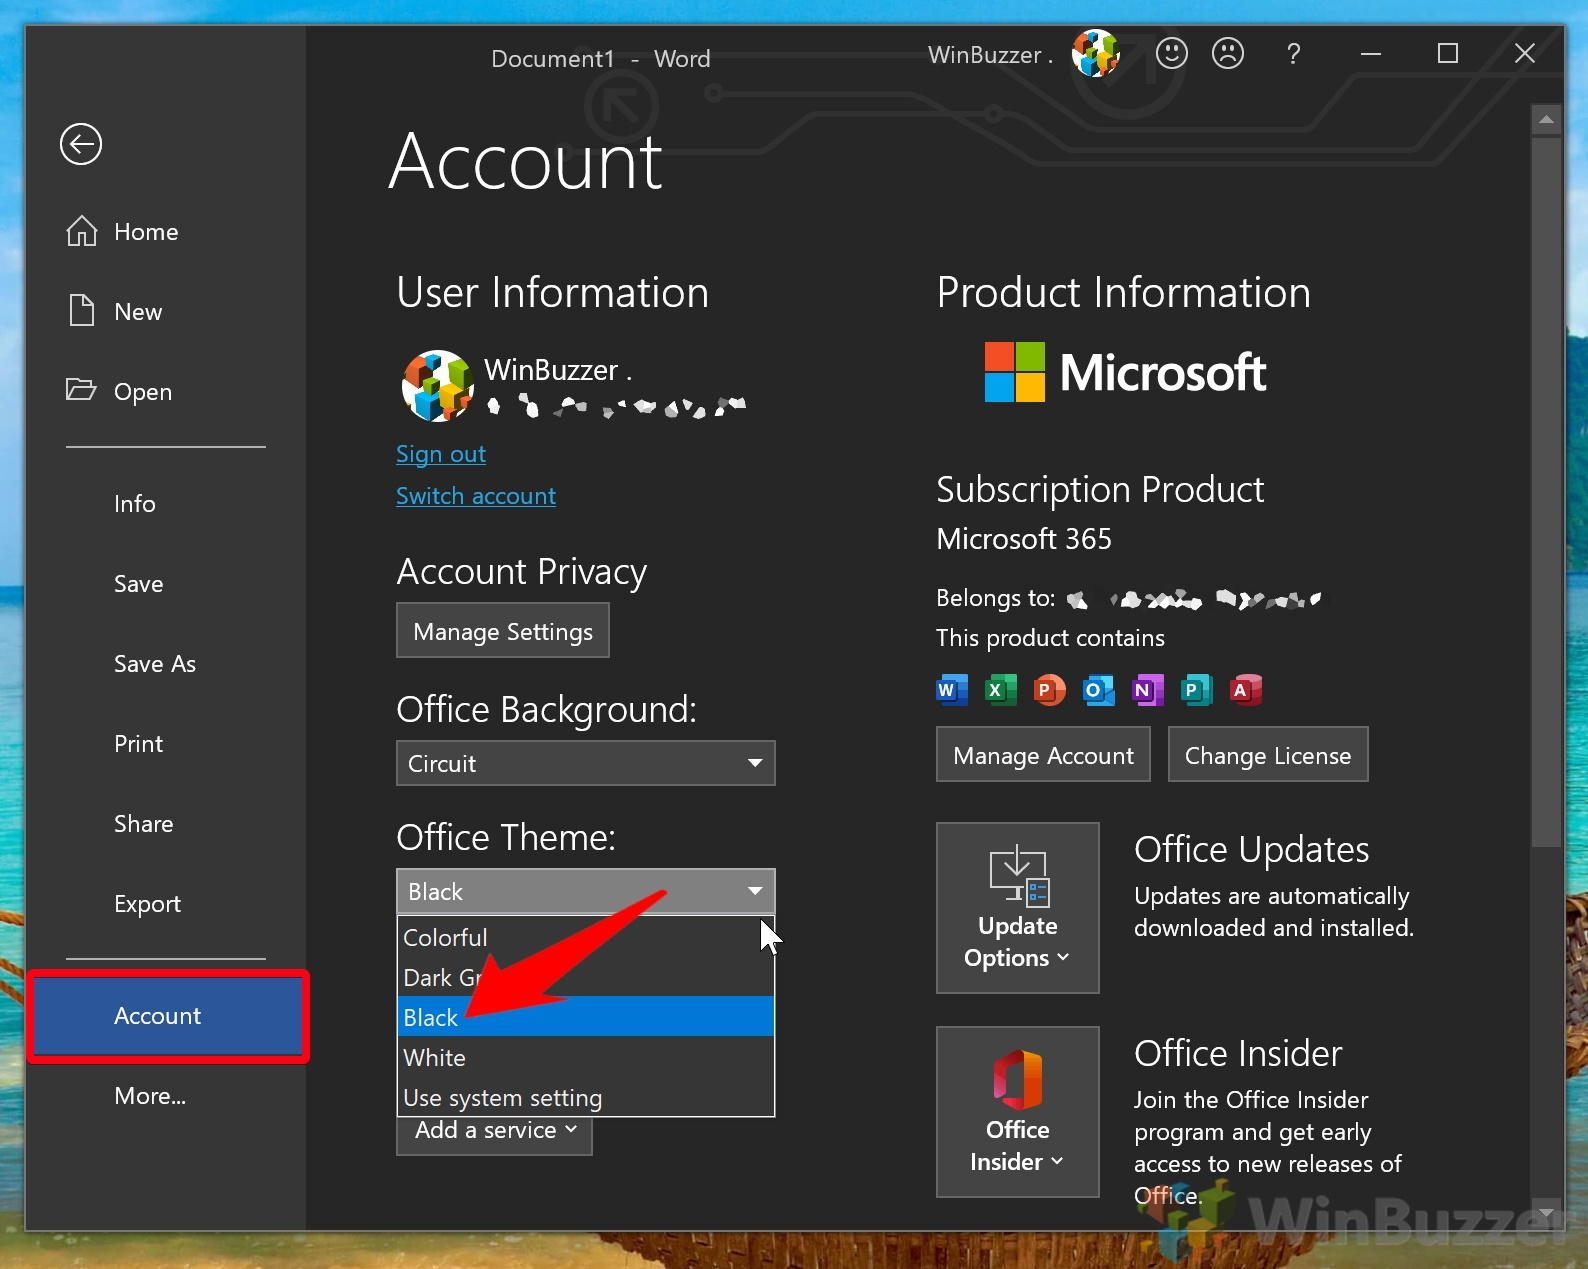Viewport: 1588px width, 1269px height.
Task: Close the Word window
Action: 1524,53
